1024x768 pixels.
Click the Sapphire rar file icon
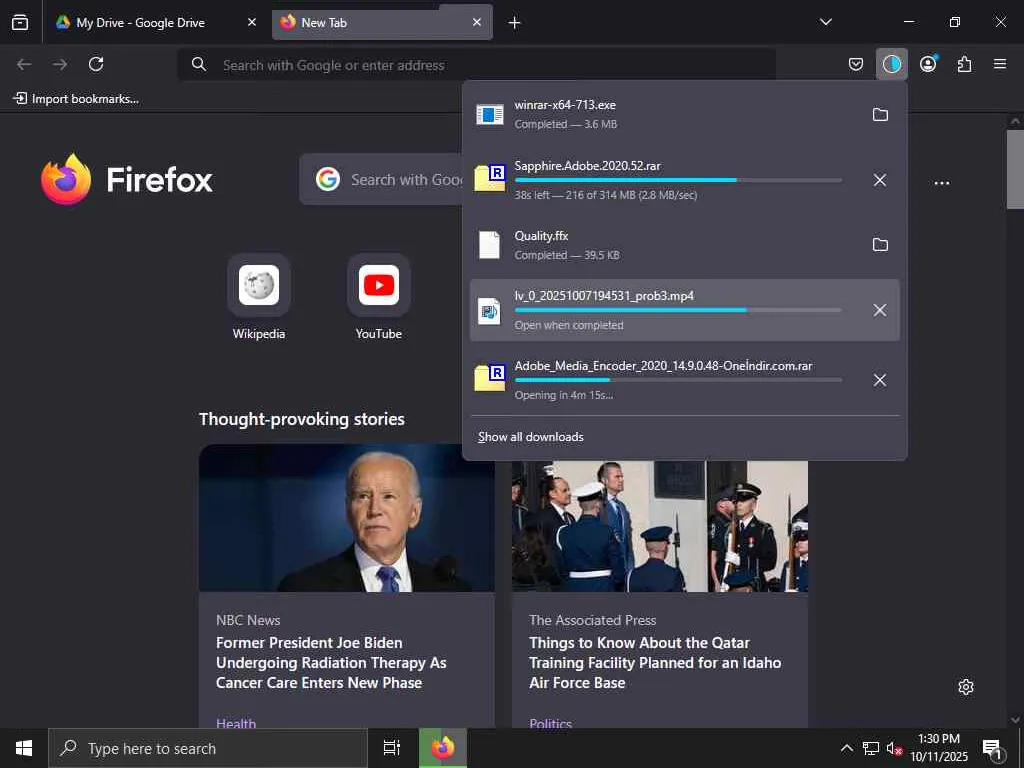489,178
